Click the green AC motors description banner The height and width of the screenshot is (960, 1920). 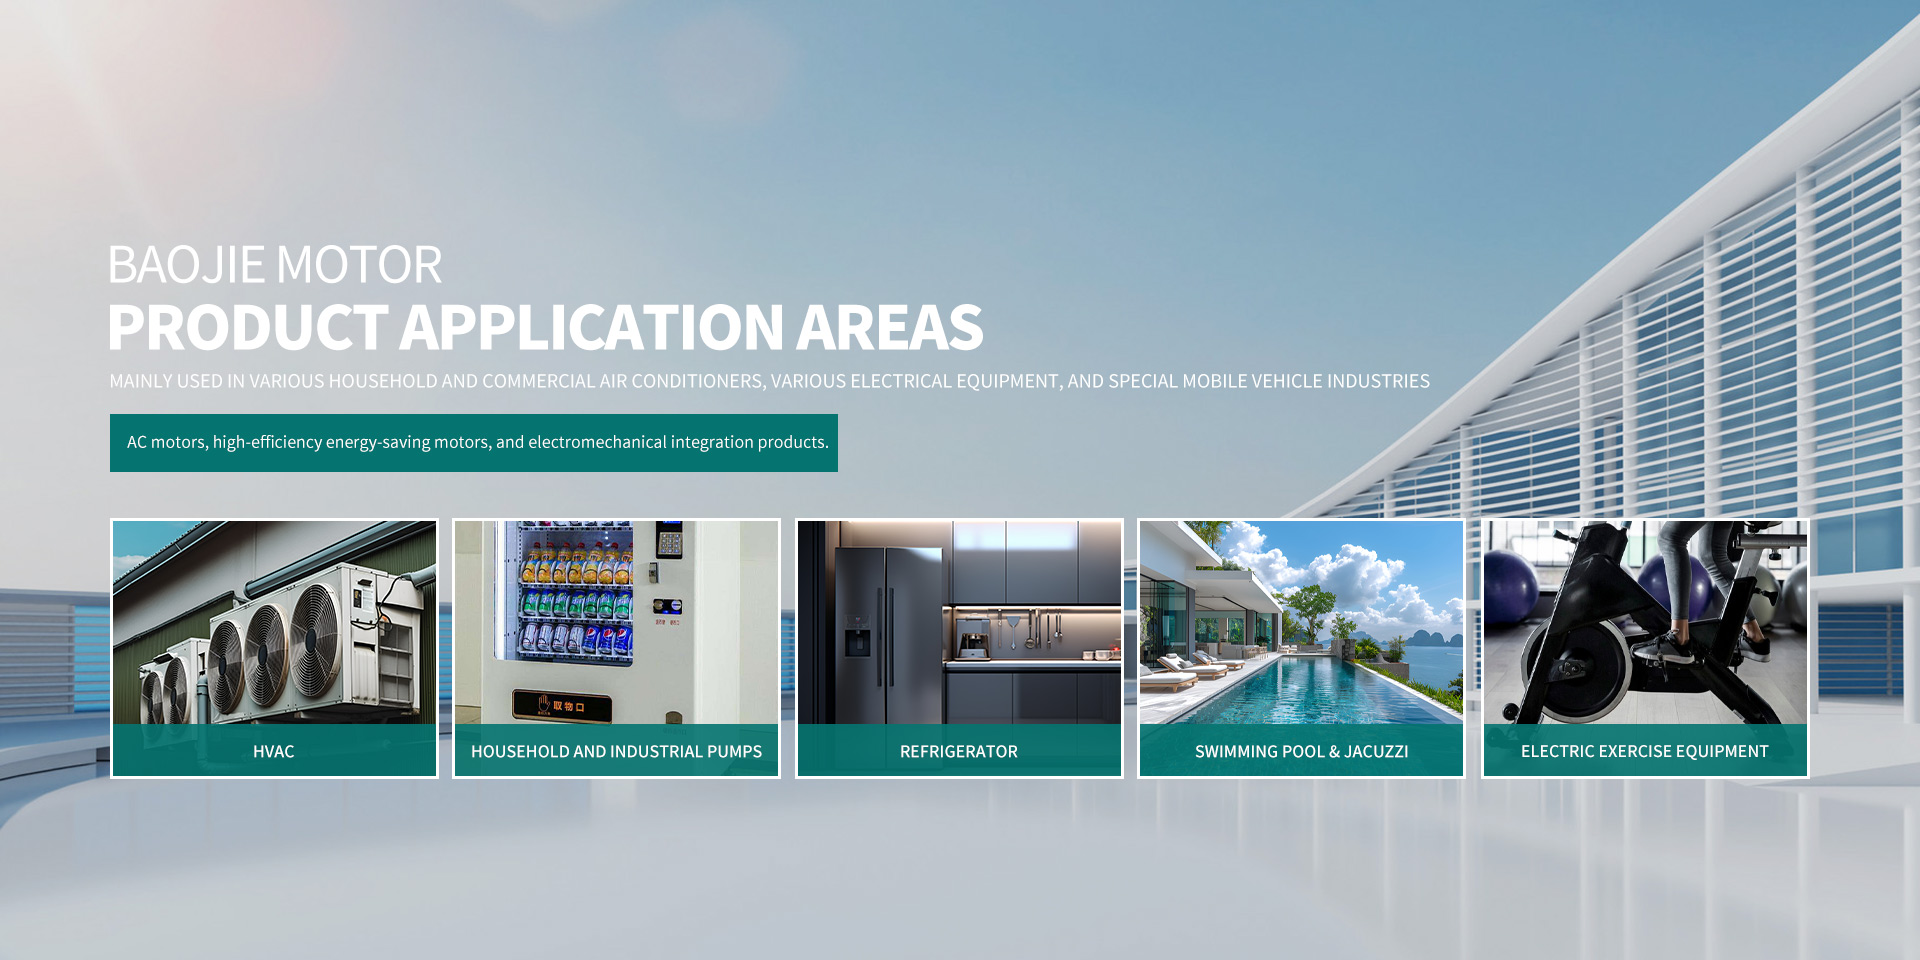tap(474, 443)
